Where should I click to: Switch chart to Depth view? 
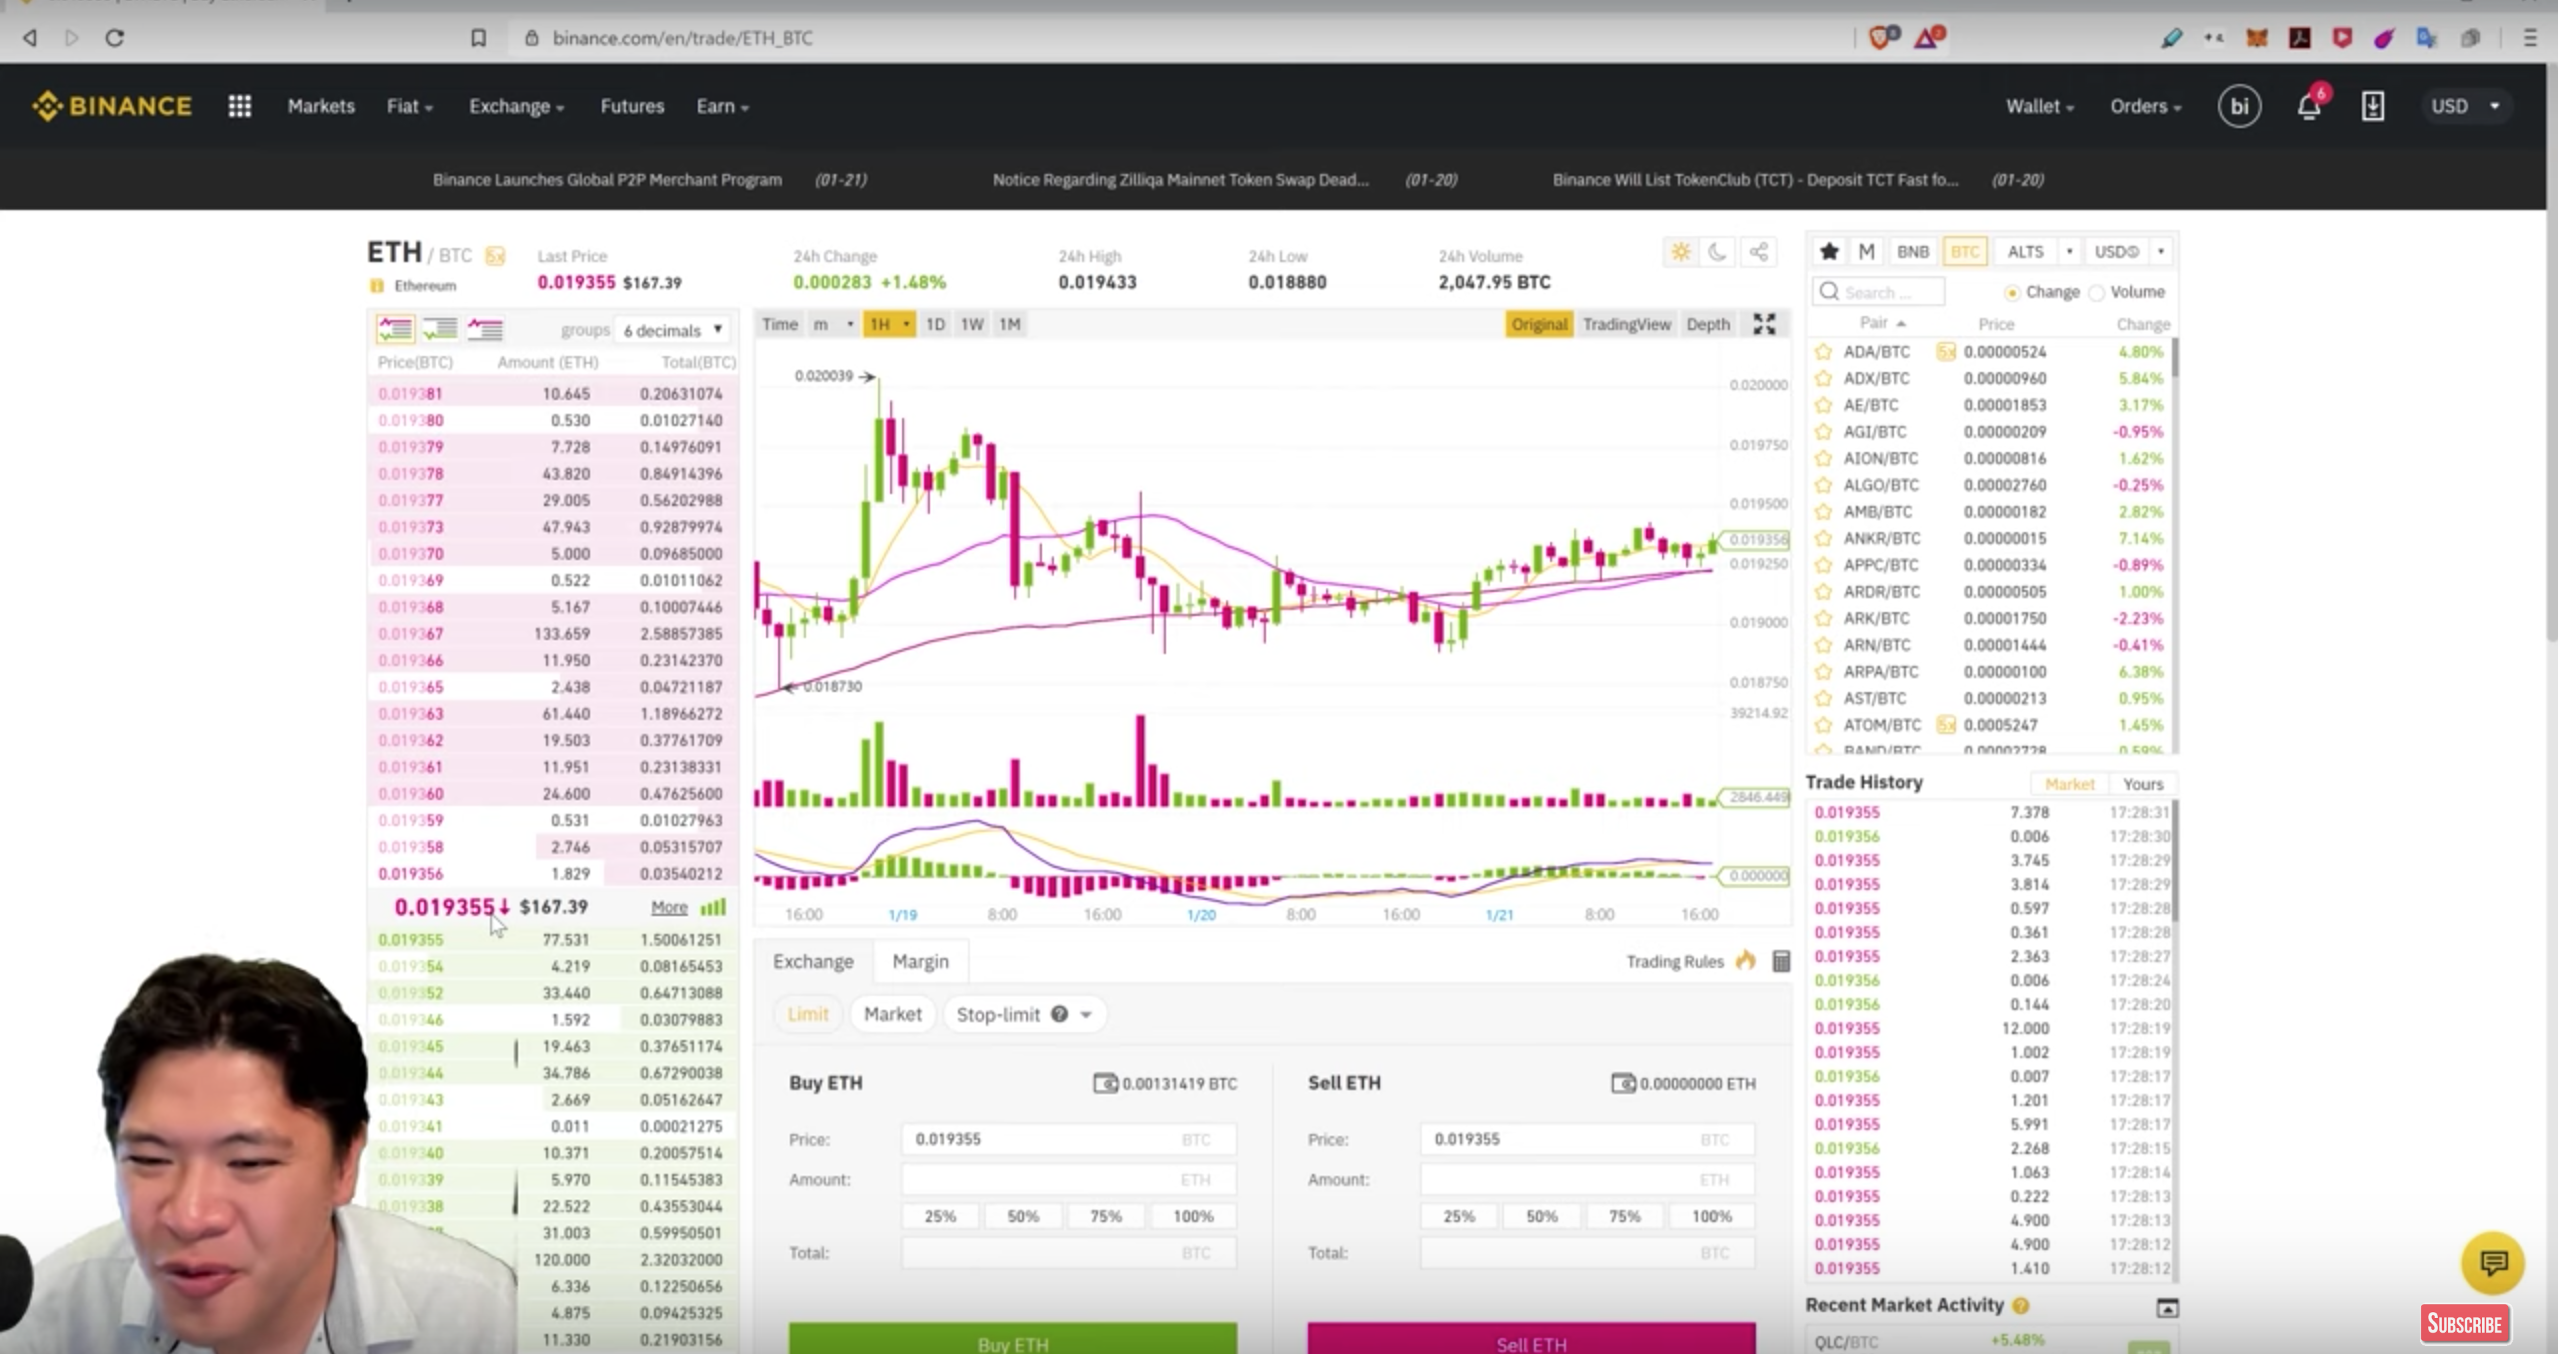1707,324
